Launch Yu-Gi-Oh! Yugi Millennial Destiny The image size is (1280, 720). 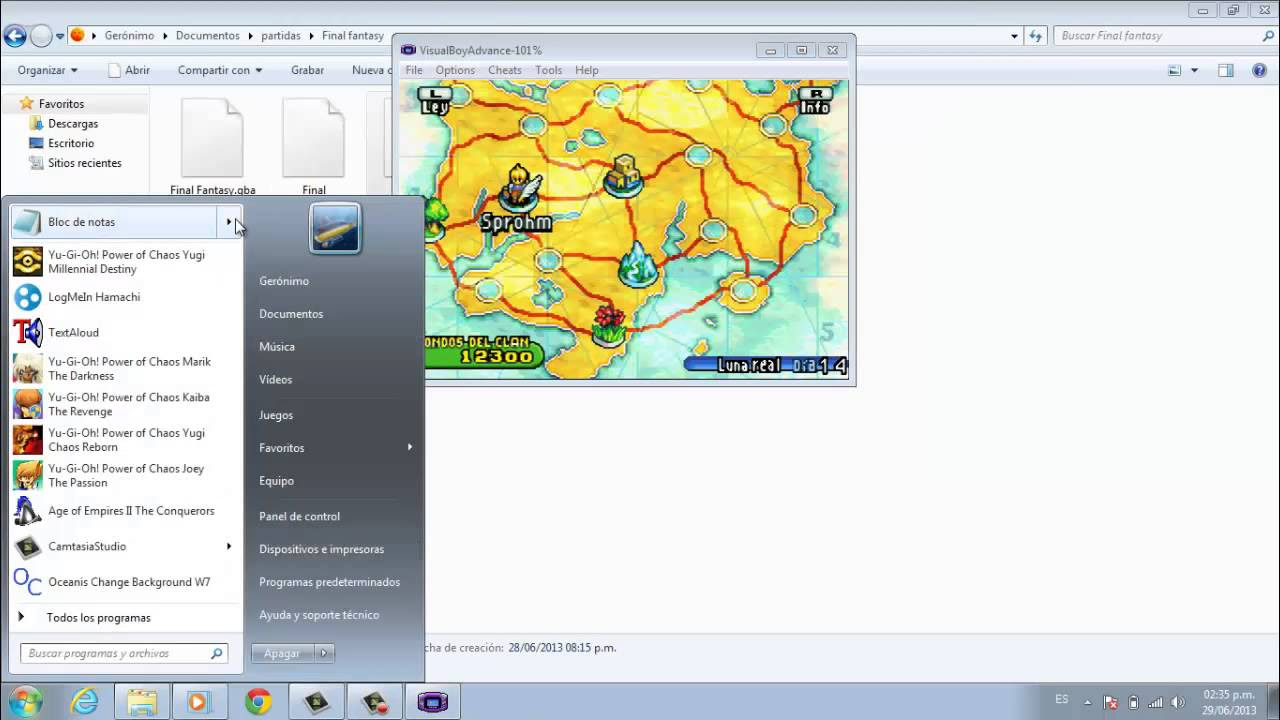pyautogui.click(x=126, y=262)
